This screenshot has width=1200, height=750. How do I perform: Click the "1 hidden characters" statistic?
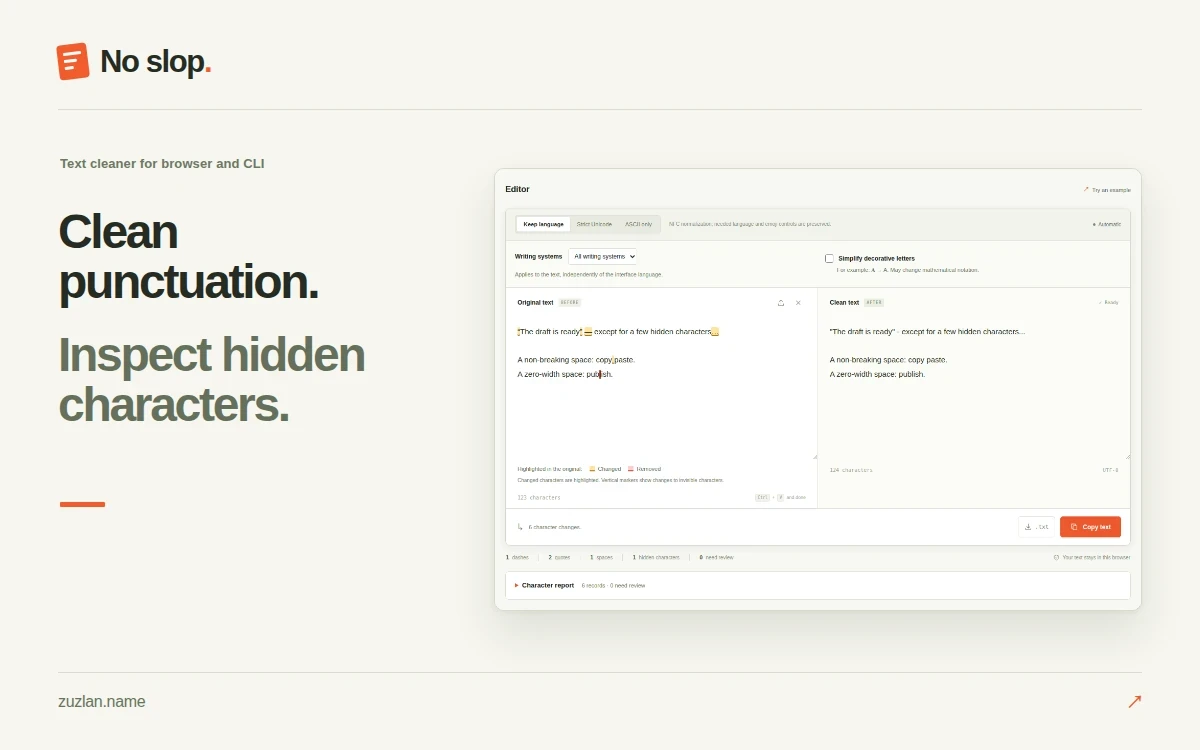tap(656, 557)
